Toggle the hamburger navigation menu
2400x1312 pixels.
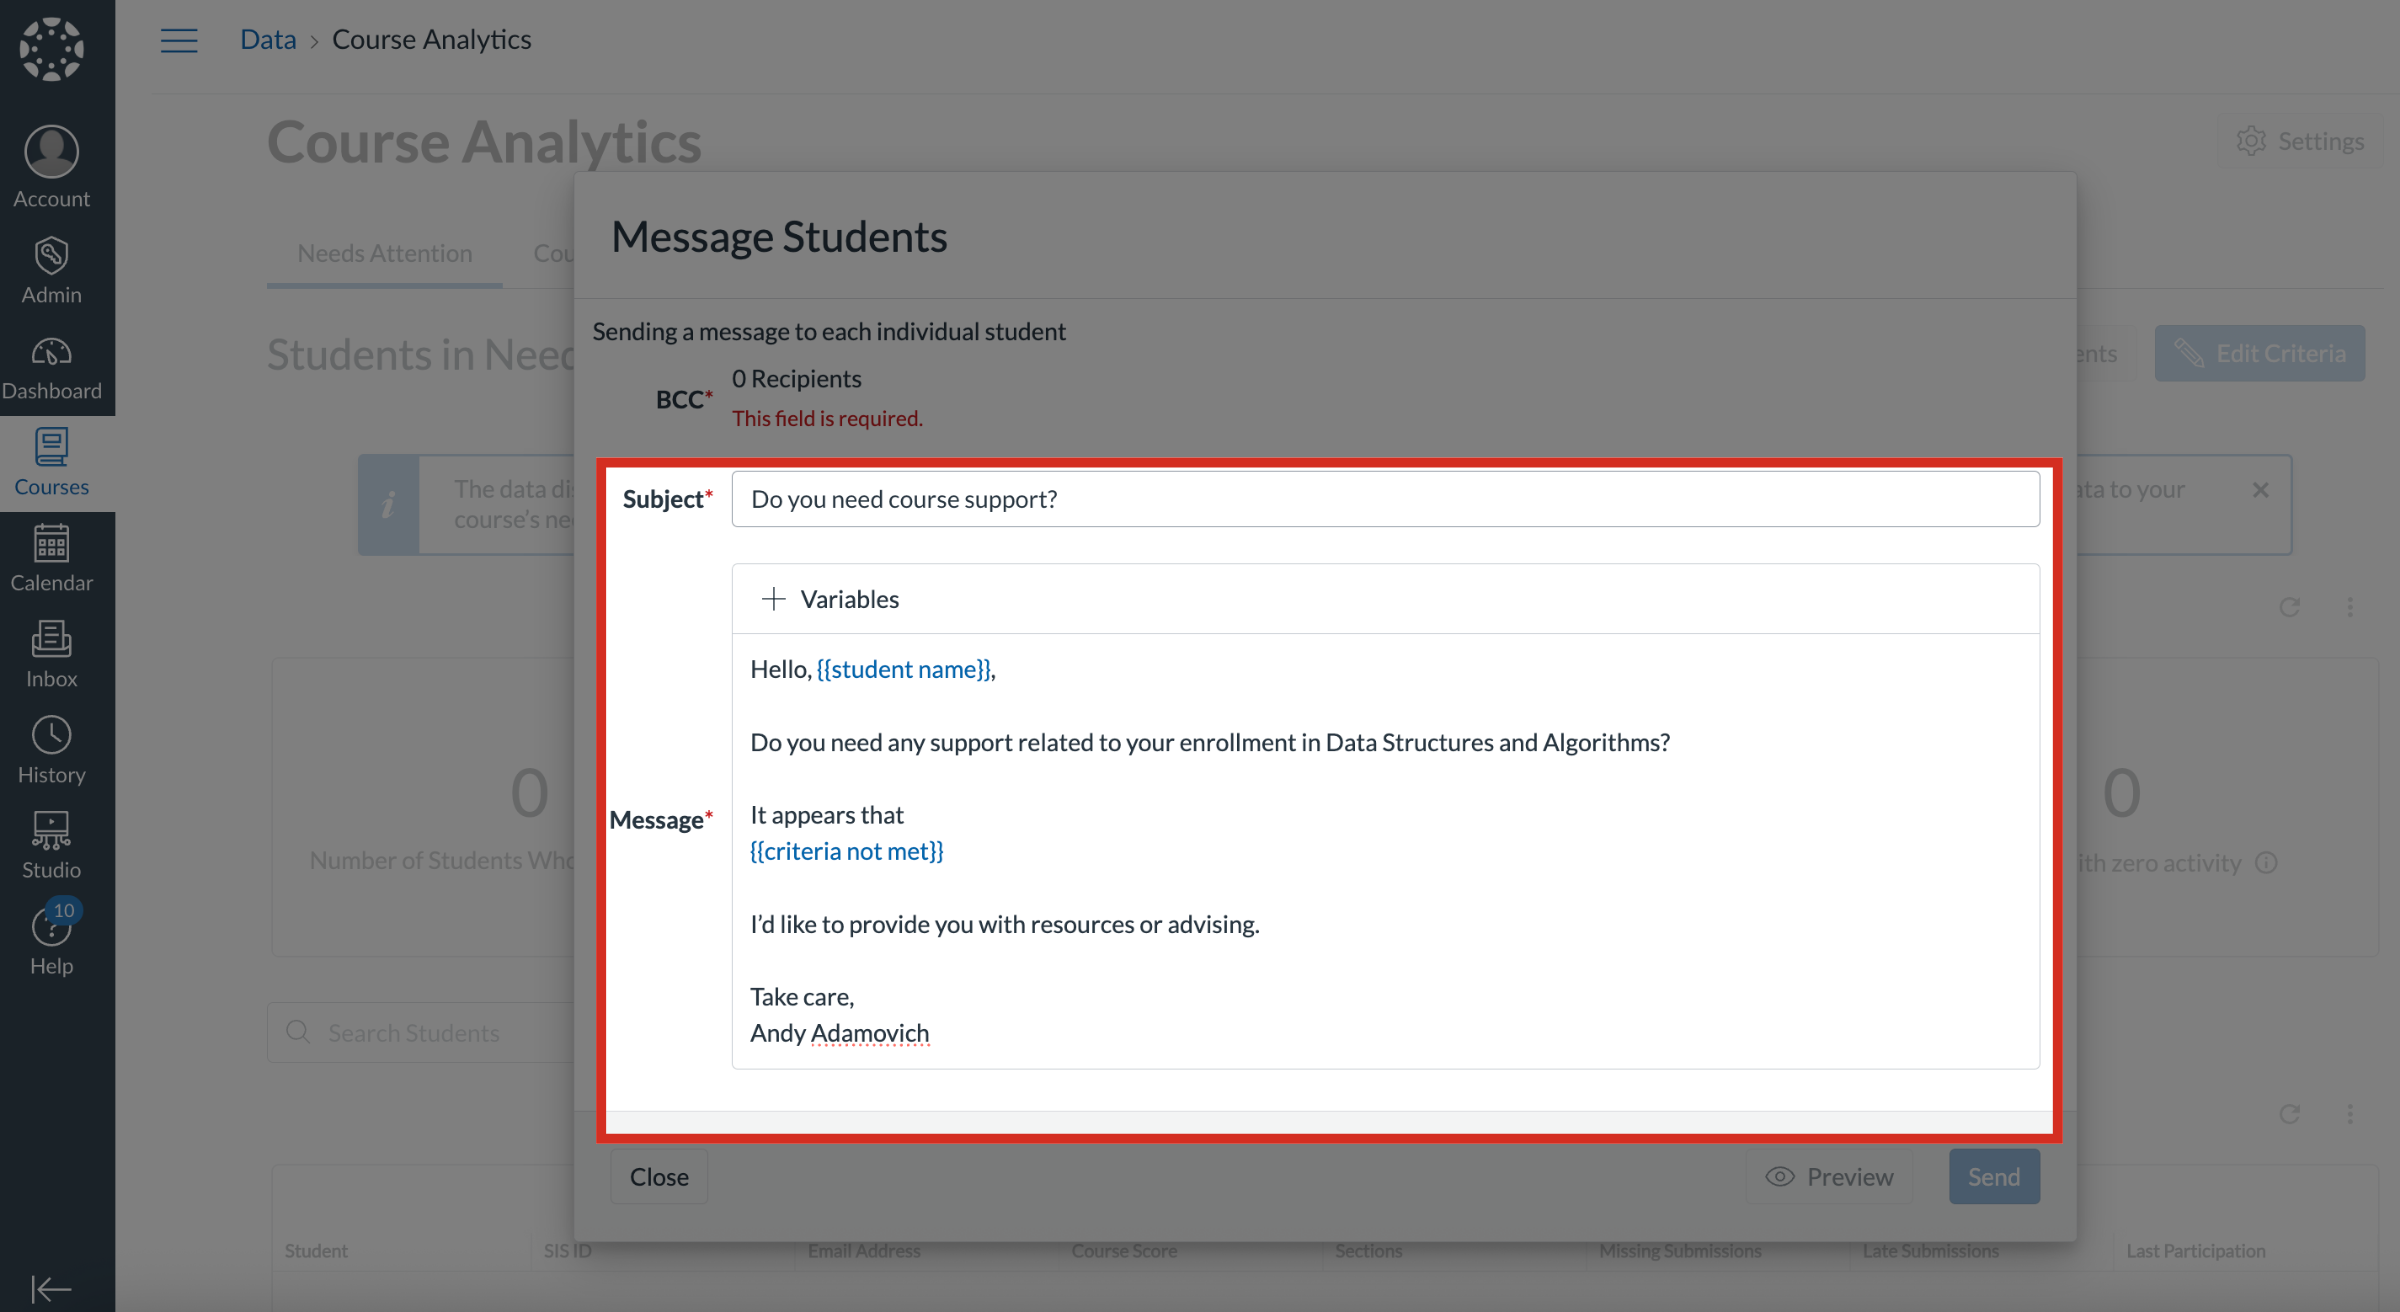pyautogui.click(x=179, y=39)
